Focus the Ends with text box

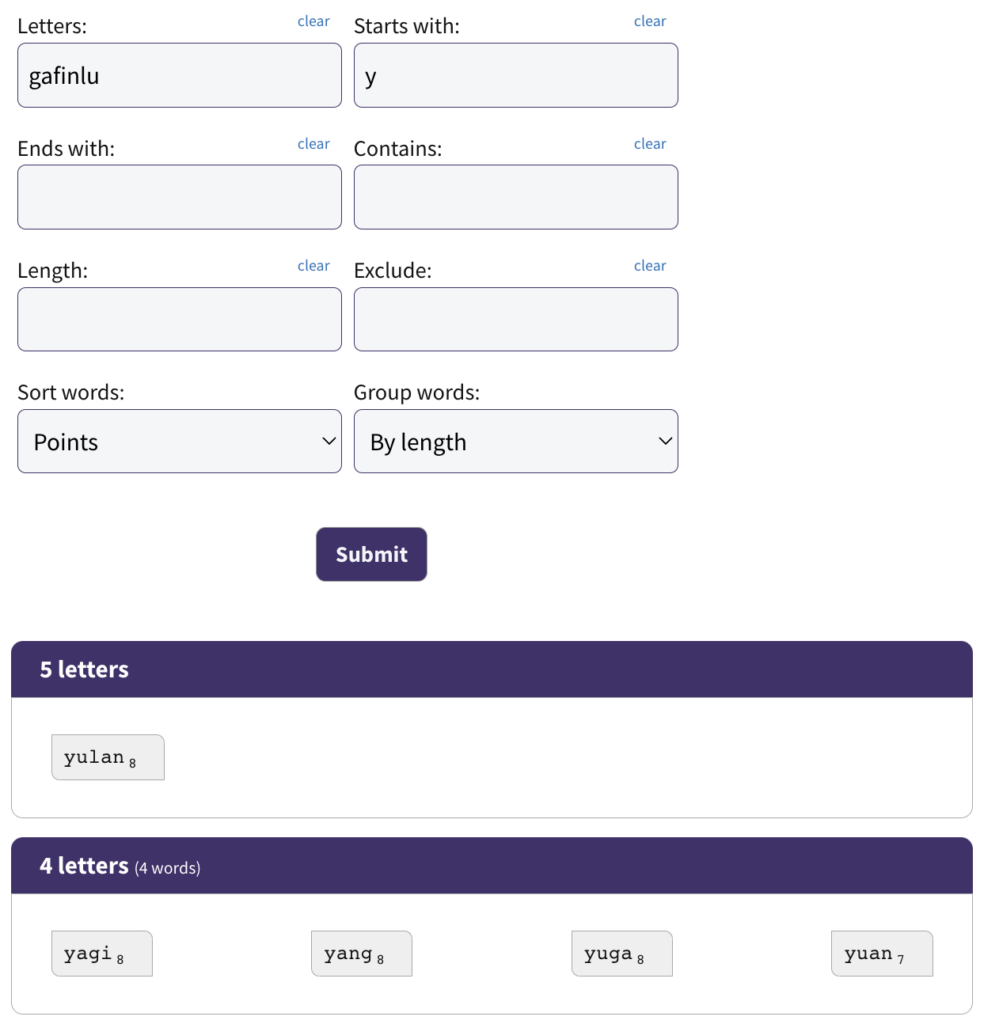pyautogui.click(x=180, y=197)
